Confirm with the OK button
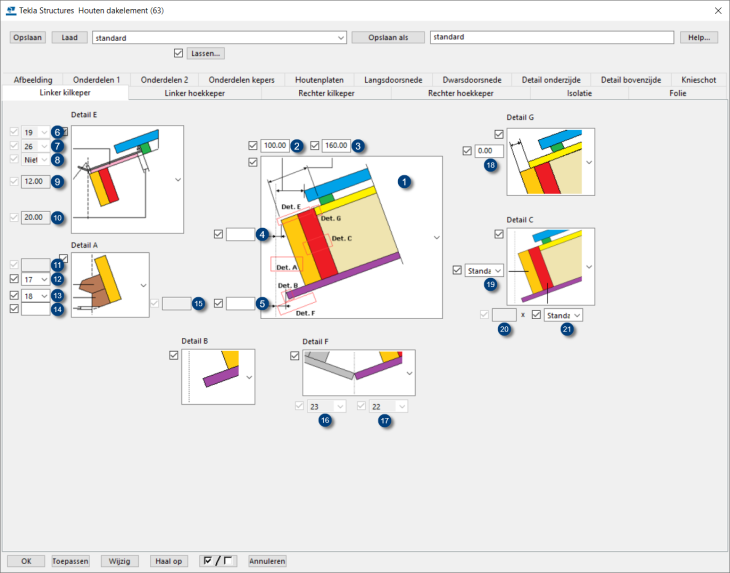The image size is (730, 573). pos(26,561)
